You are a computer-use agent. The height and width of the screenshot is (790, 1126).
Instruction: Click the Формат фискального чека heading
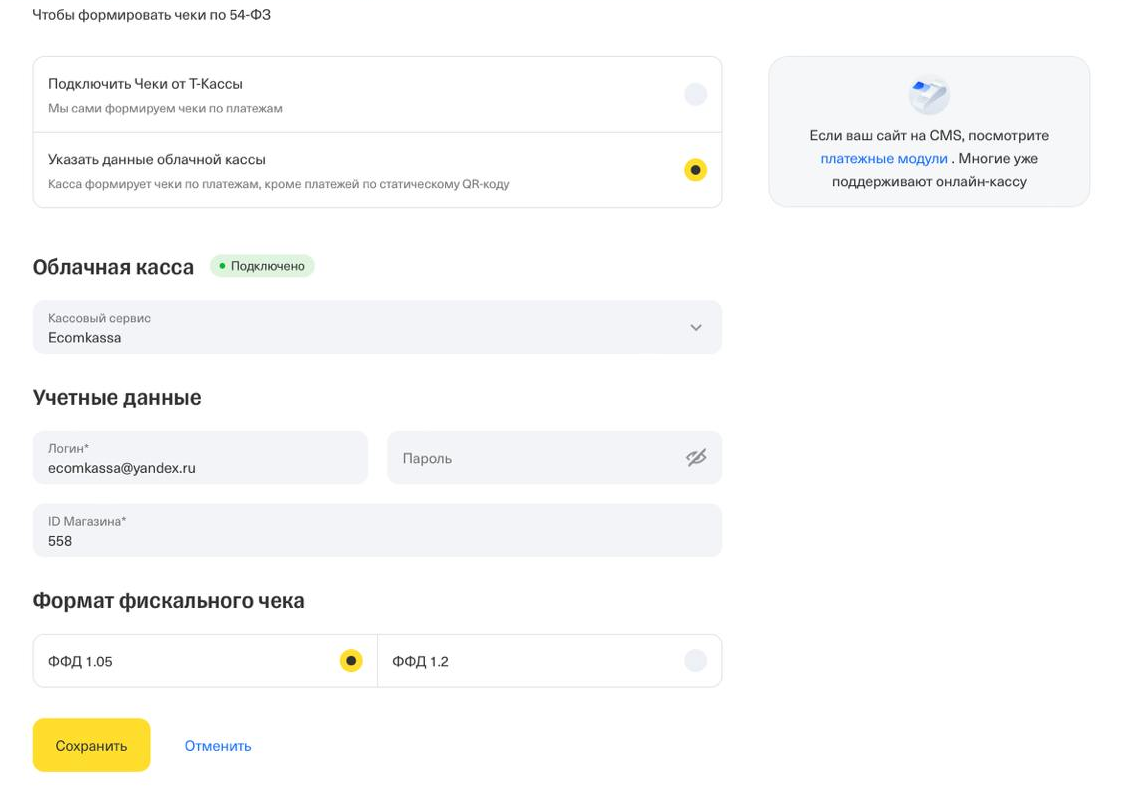(x=168, y=601)
